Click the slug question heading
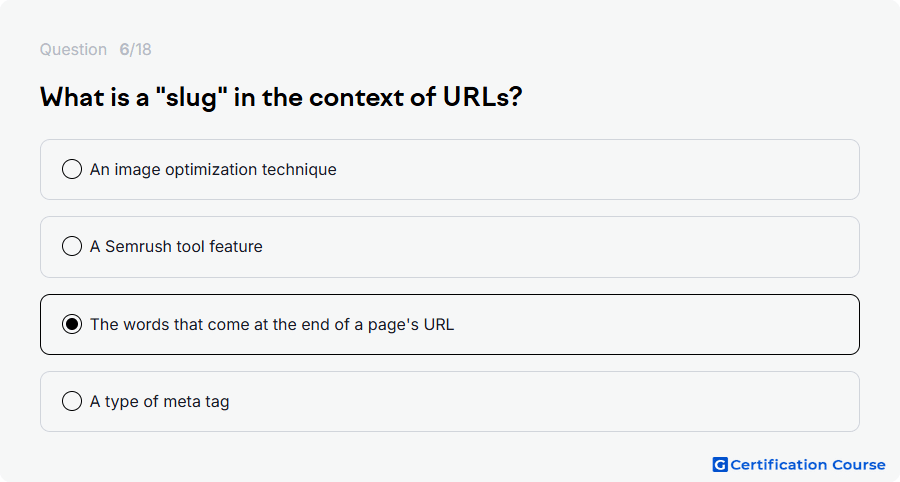This screenshot has height=482, width=900. click(281, 97)
